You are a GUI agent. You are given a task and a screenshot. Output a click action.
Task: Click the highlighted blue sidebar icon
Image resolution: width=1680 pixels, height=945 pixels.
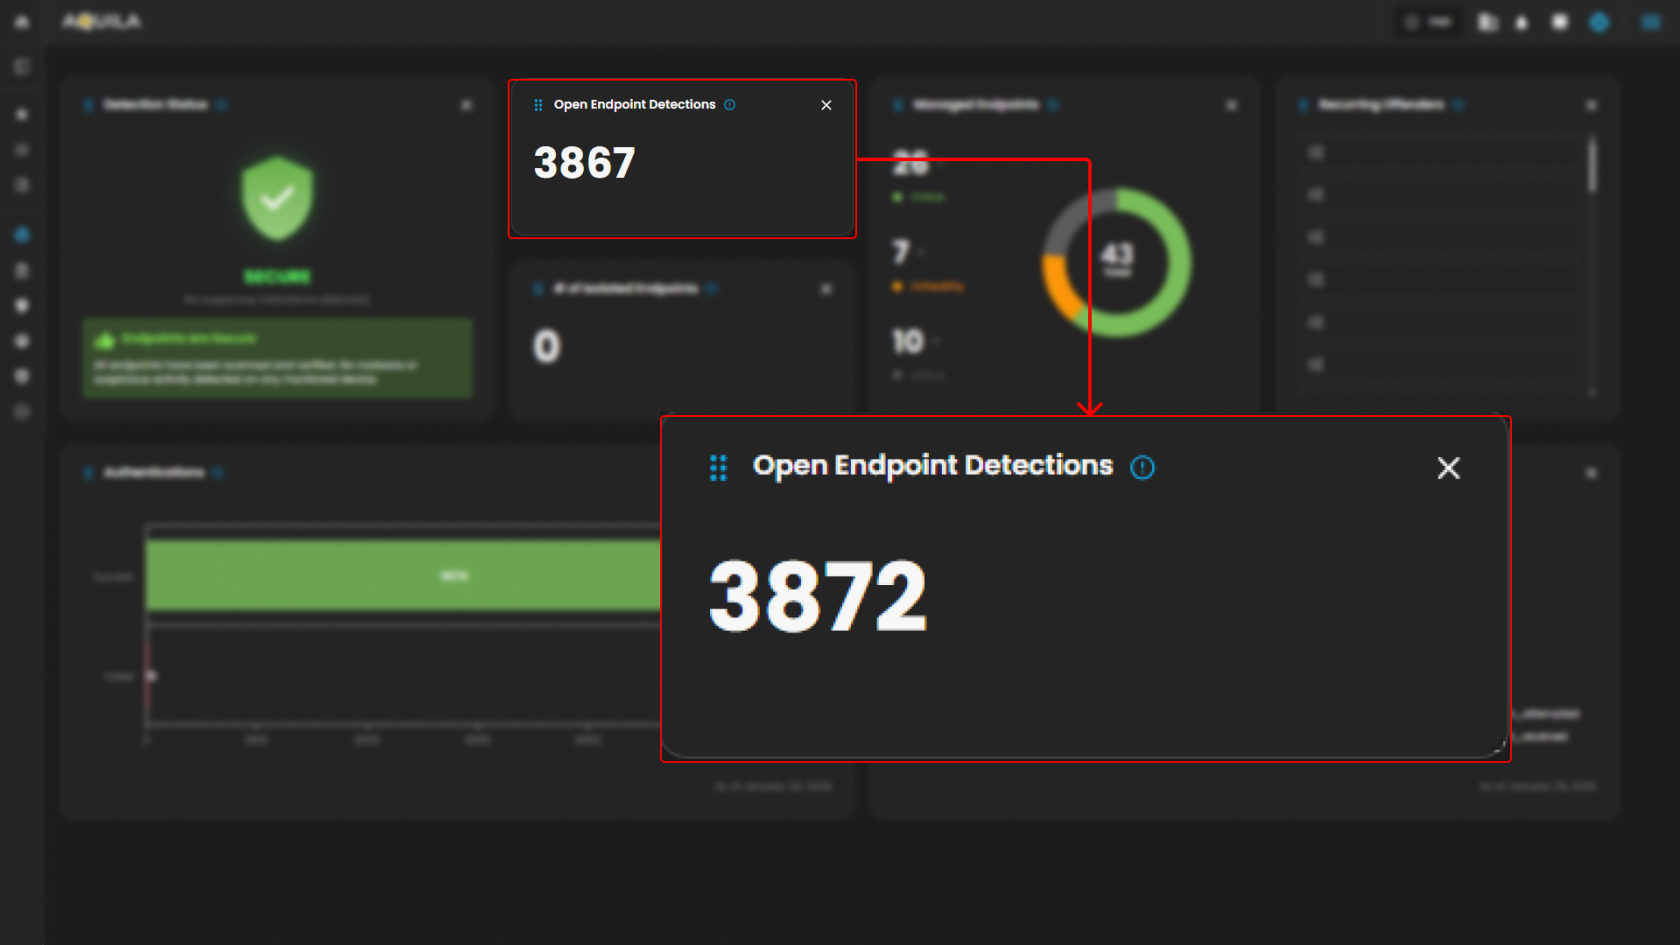pyautogui.click(x=22, y=235)
